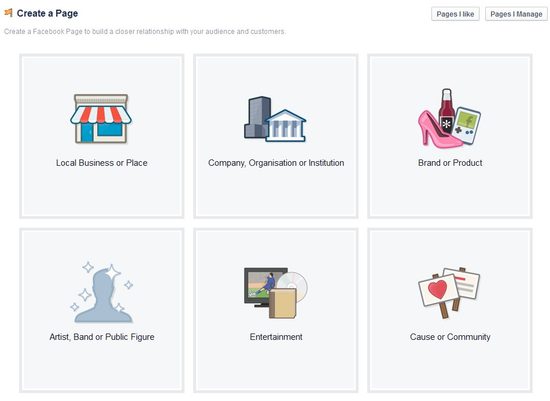Select the Brand or Product label
The width and height of the screenshot is (550, 401).
450,163
